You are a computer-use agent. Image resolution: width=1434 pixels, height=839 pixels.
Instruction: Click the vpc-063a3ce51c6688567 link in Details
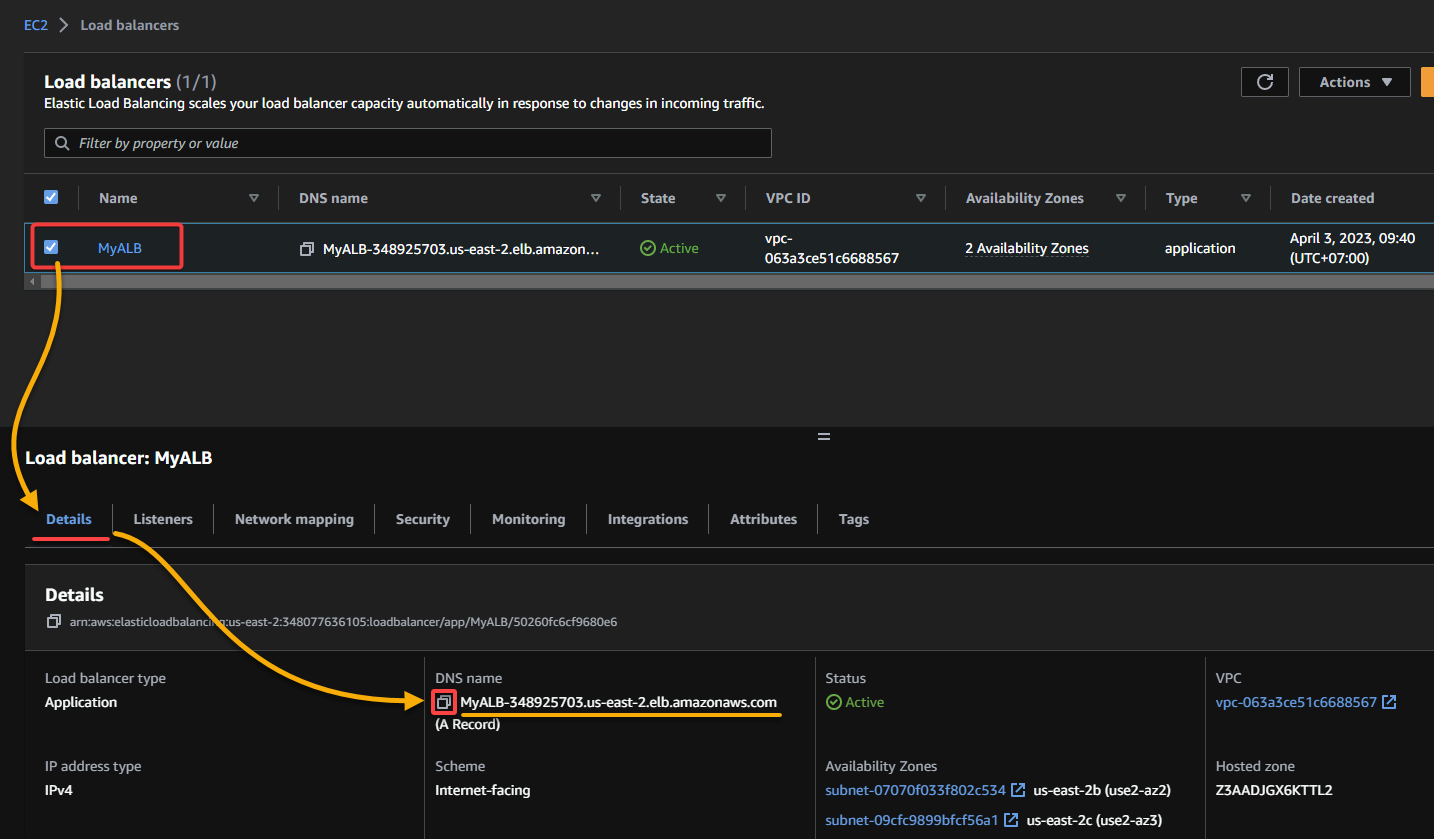click(x=1296, y=702)
